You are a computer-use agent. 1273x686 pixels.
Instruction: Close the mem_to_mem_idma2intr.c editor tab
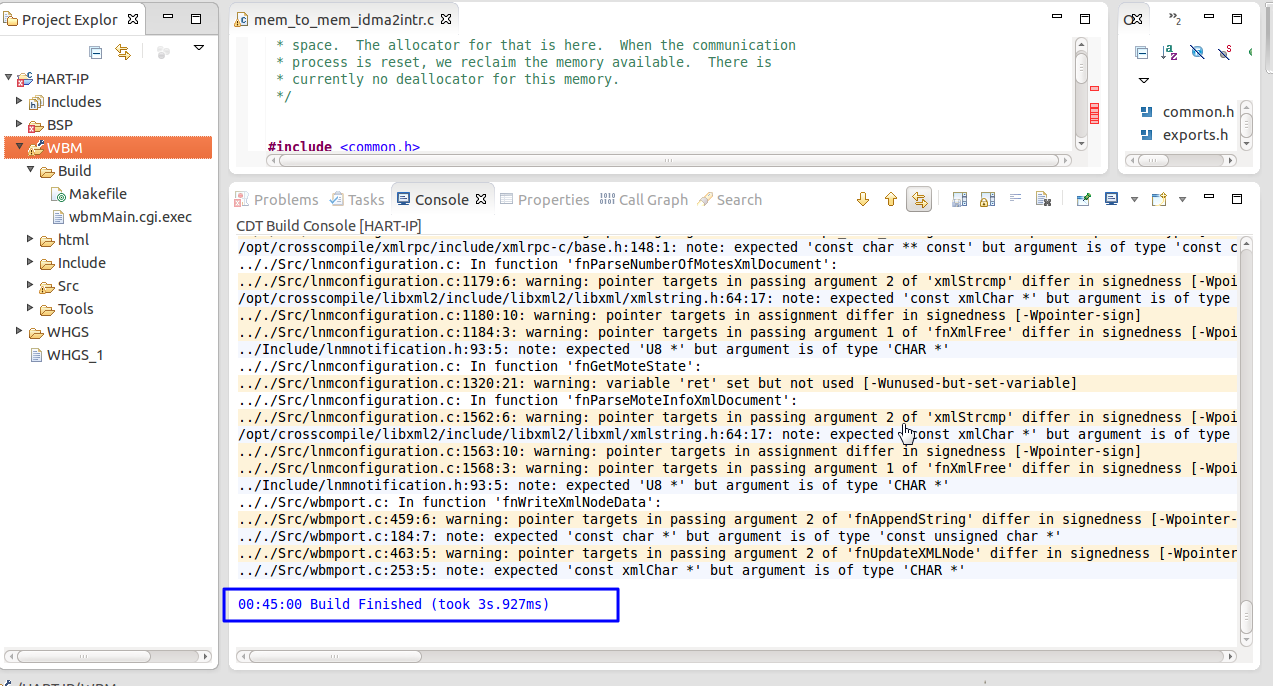click(x=446, y=19)
